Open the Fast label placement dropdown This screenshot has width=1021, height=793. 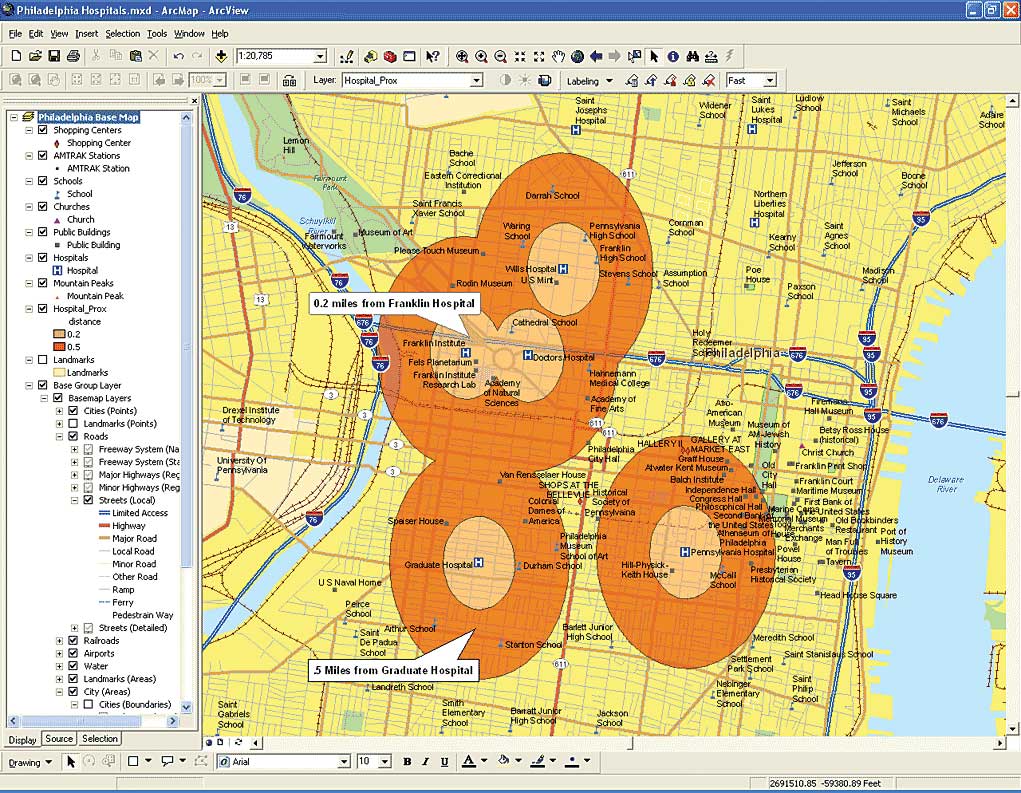(770, 81)
